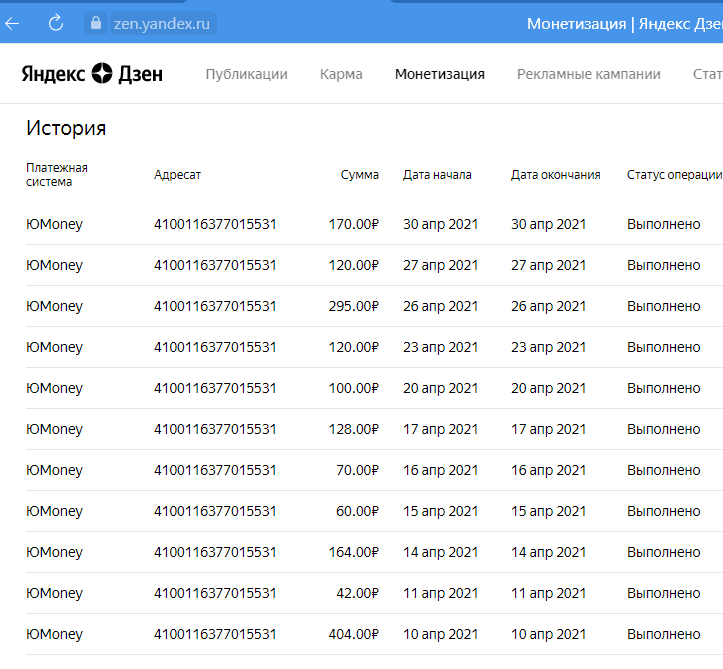Click the Монетизация | Яндекс Дзен page title
Viewport: 723px width, 669px height.
click(625, 24)
